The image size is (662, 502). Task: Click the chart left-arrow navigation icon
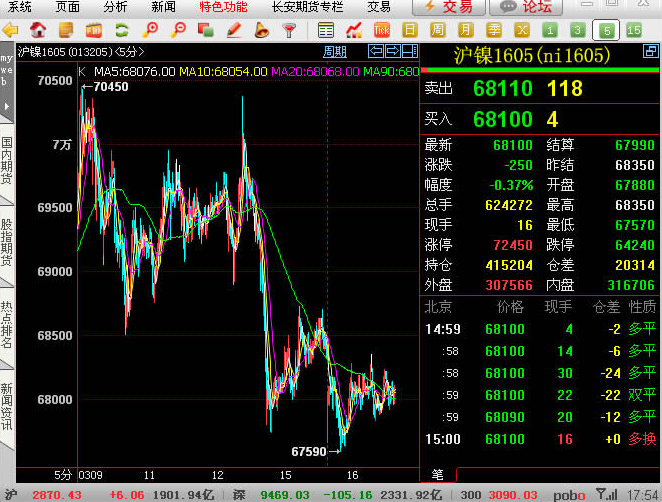[x=376, y=51]
